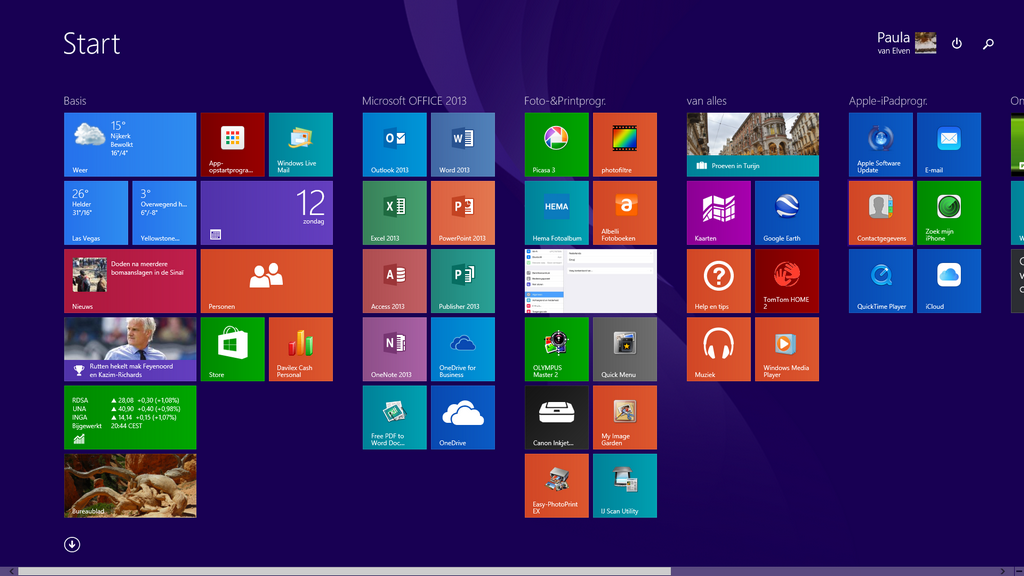Open the Weer weather tile for Nijkerk

coord(130,144)
